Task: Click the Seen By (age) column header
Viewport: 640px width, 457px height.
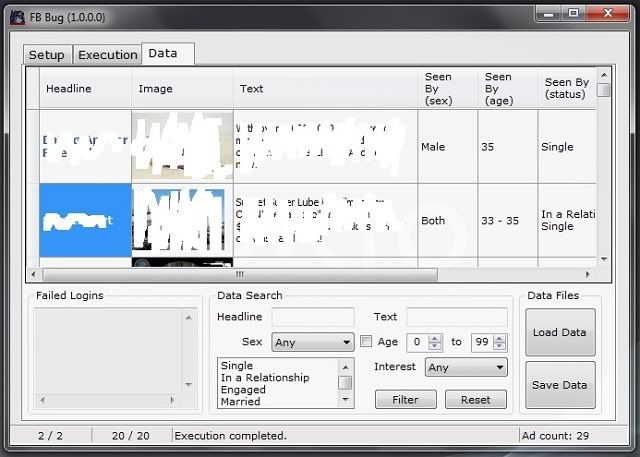Action: click(498, 89)
